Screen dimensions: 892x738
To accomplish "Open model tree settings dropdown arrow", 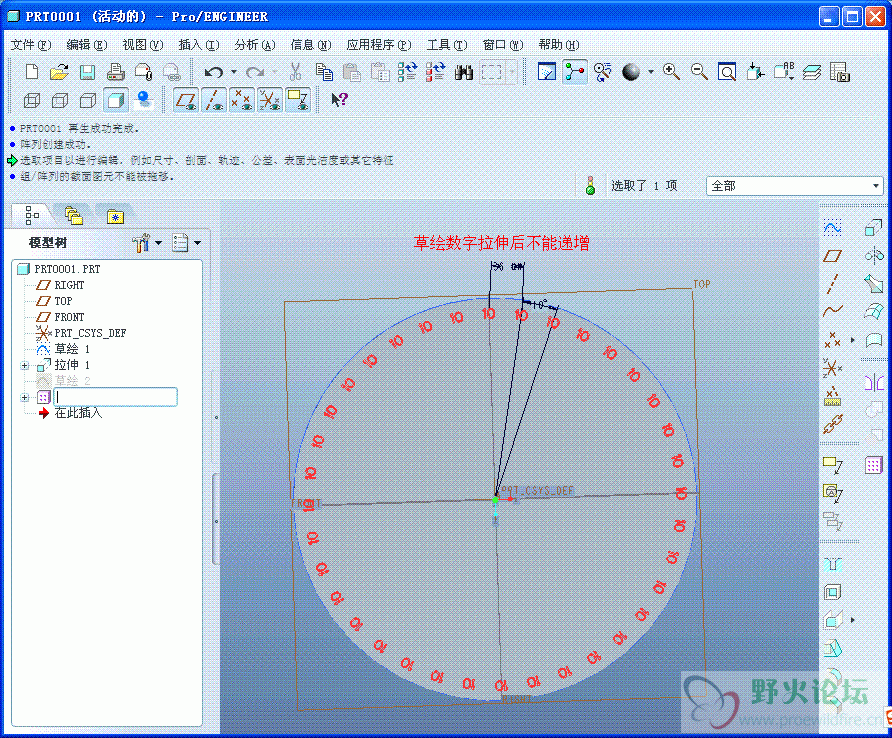I will tap(159, 243).
